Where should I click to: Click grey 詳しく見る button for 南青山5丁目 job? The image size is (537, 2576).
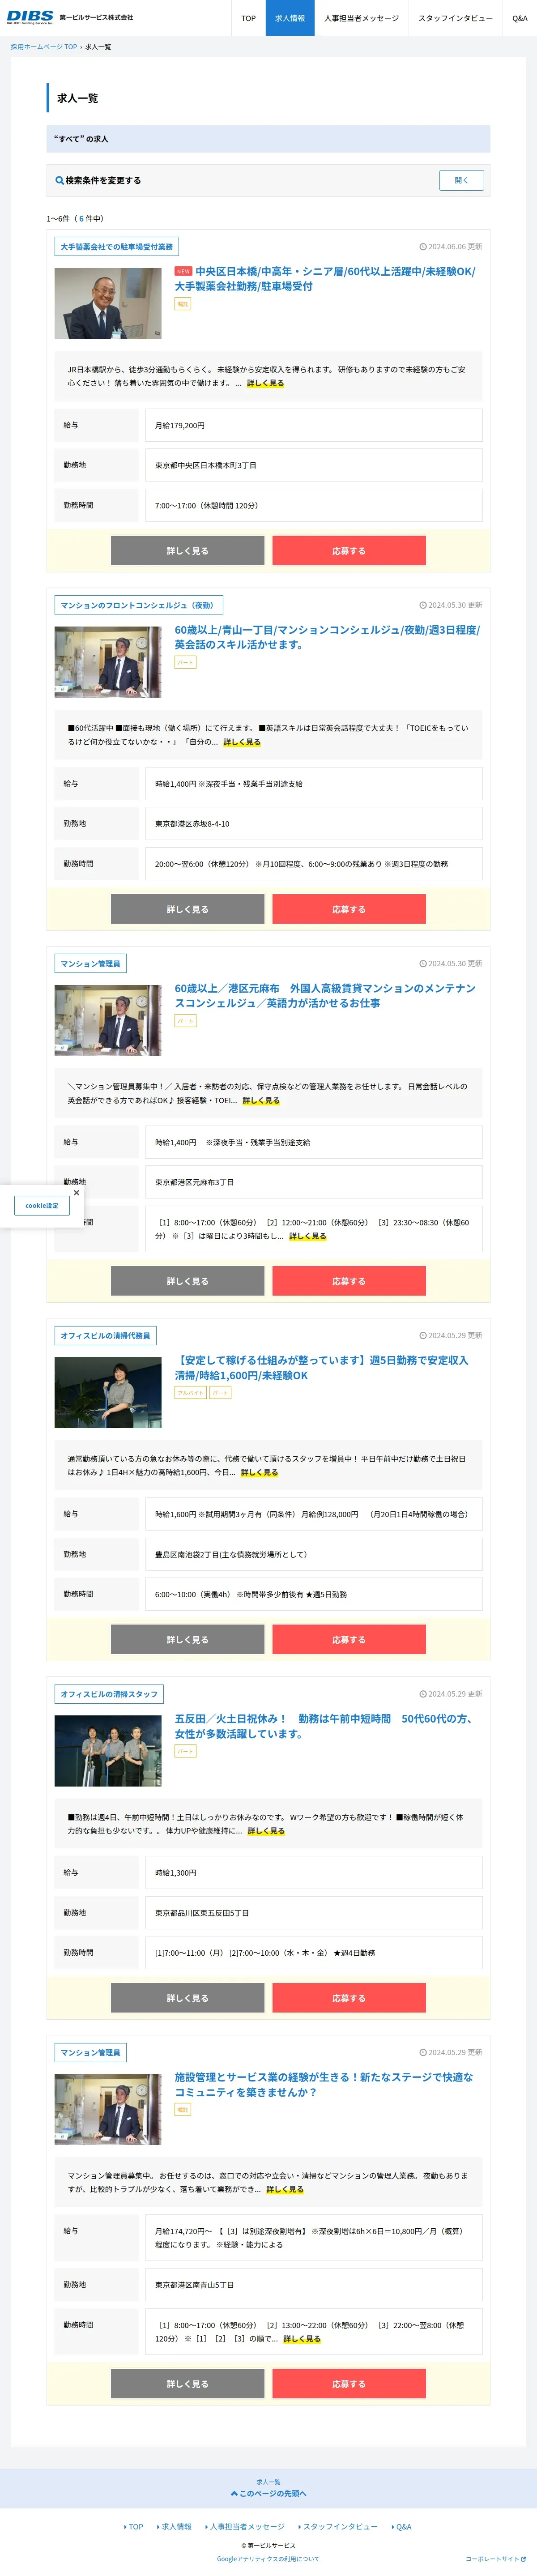coord(187,2384)
